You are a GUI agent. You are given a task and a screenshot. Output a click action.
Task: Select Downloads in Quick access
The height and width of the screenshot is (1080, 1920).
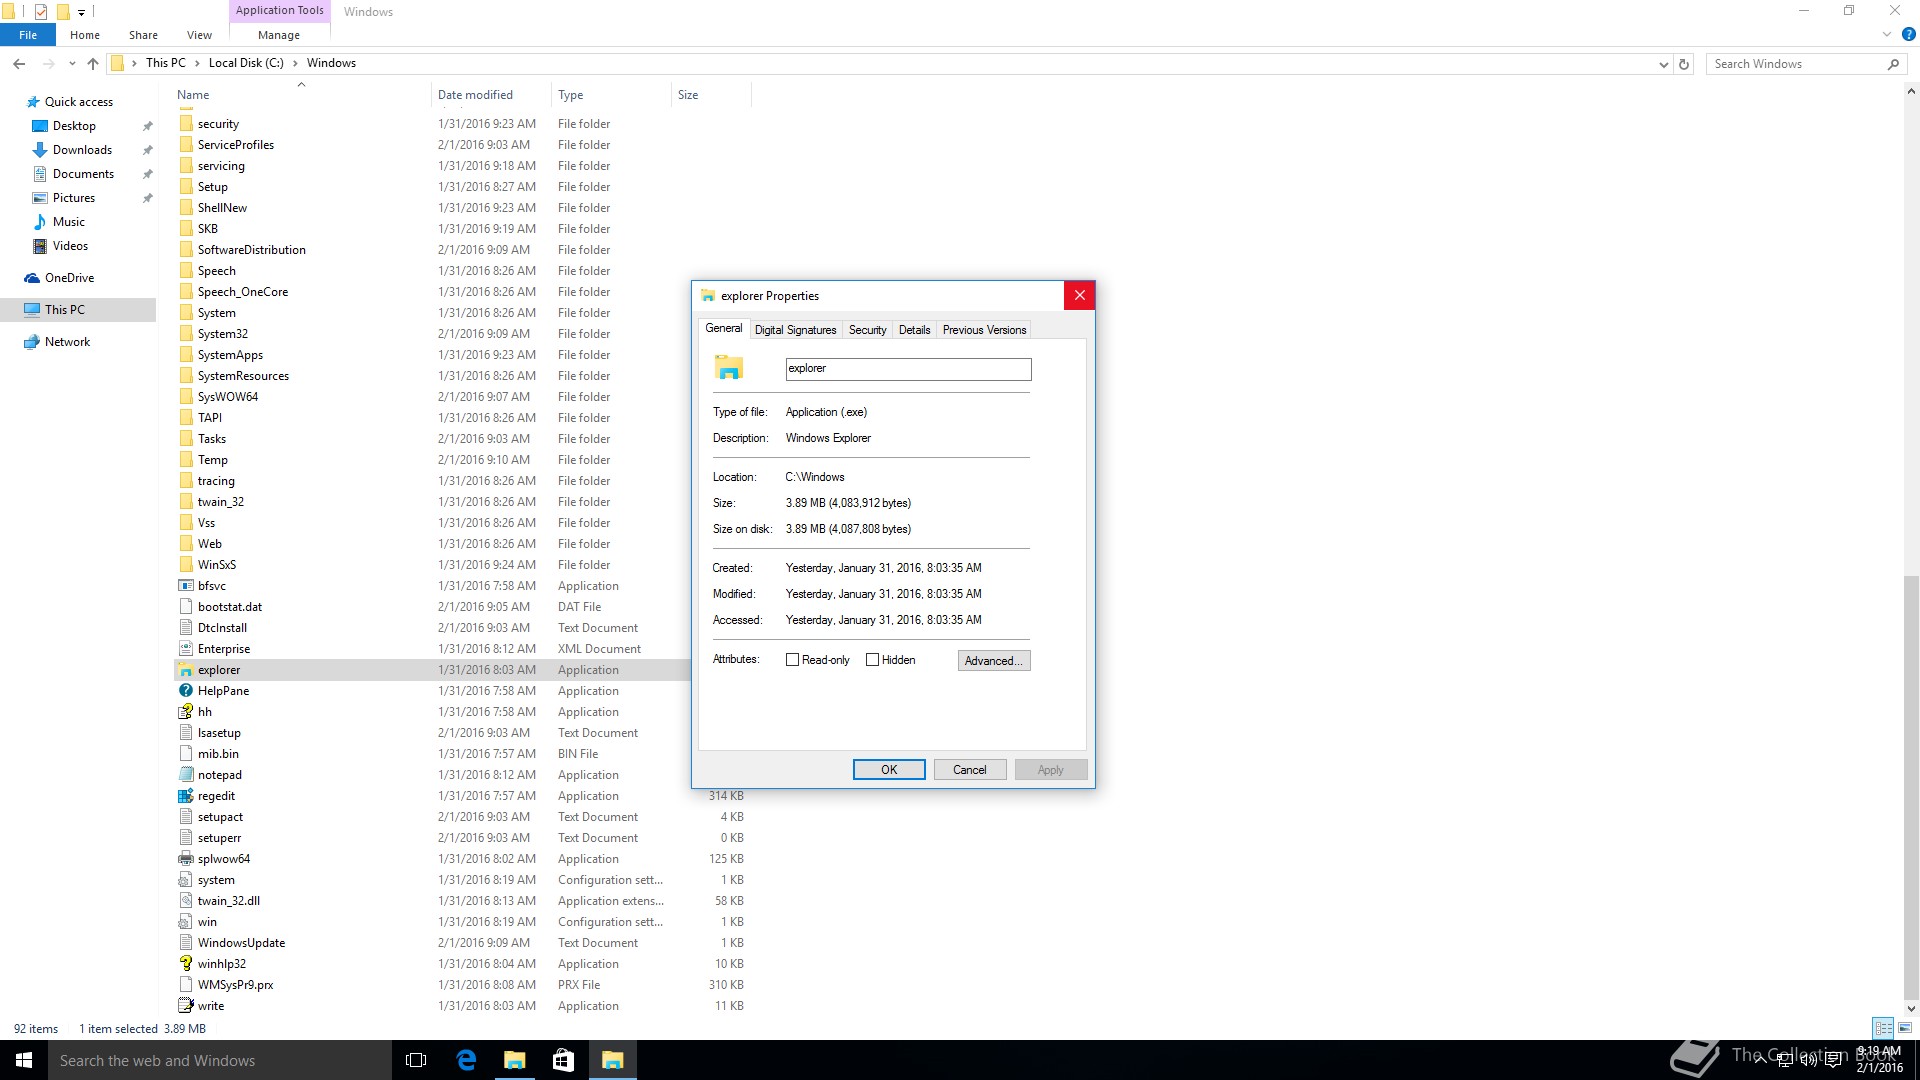pyautogui.click(x=82, y=150)
